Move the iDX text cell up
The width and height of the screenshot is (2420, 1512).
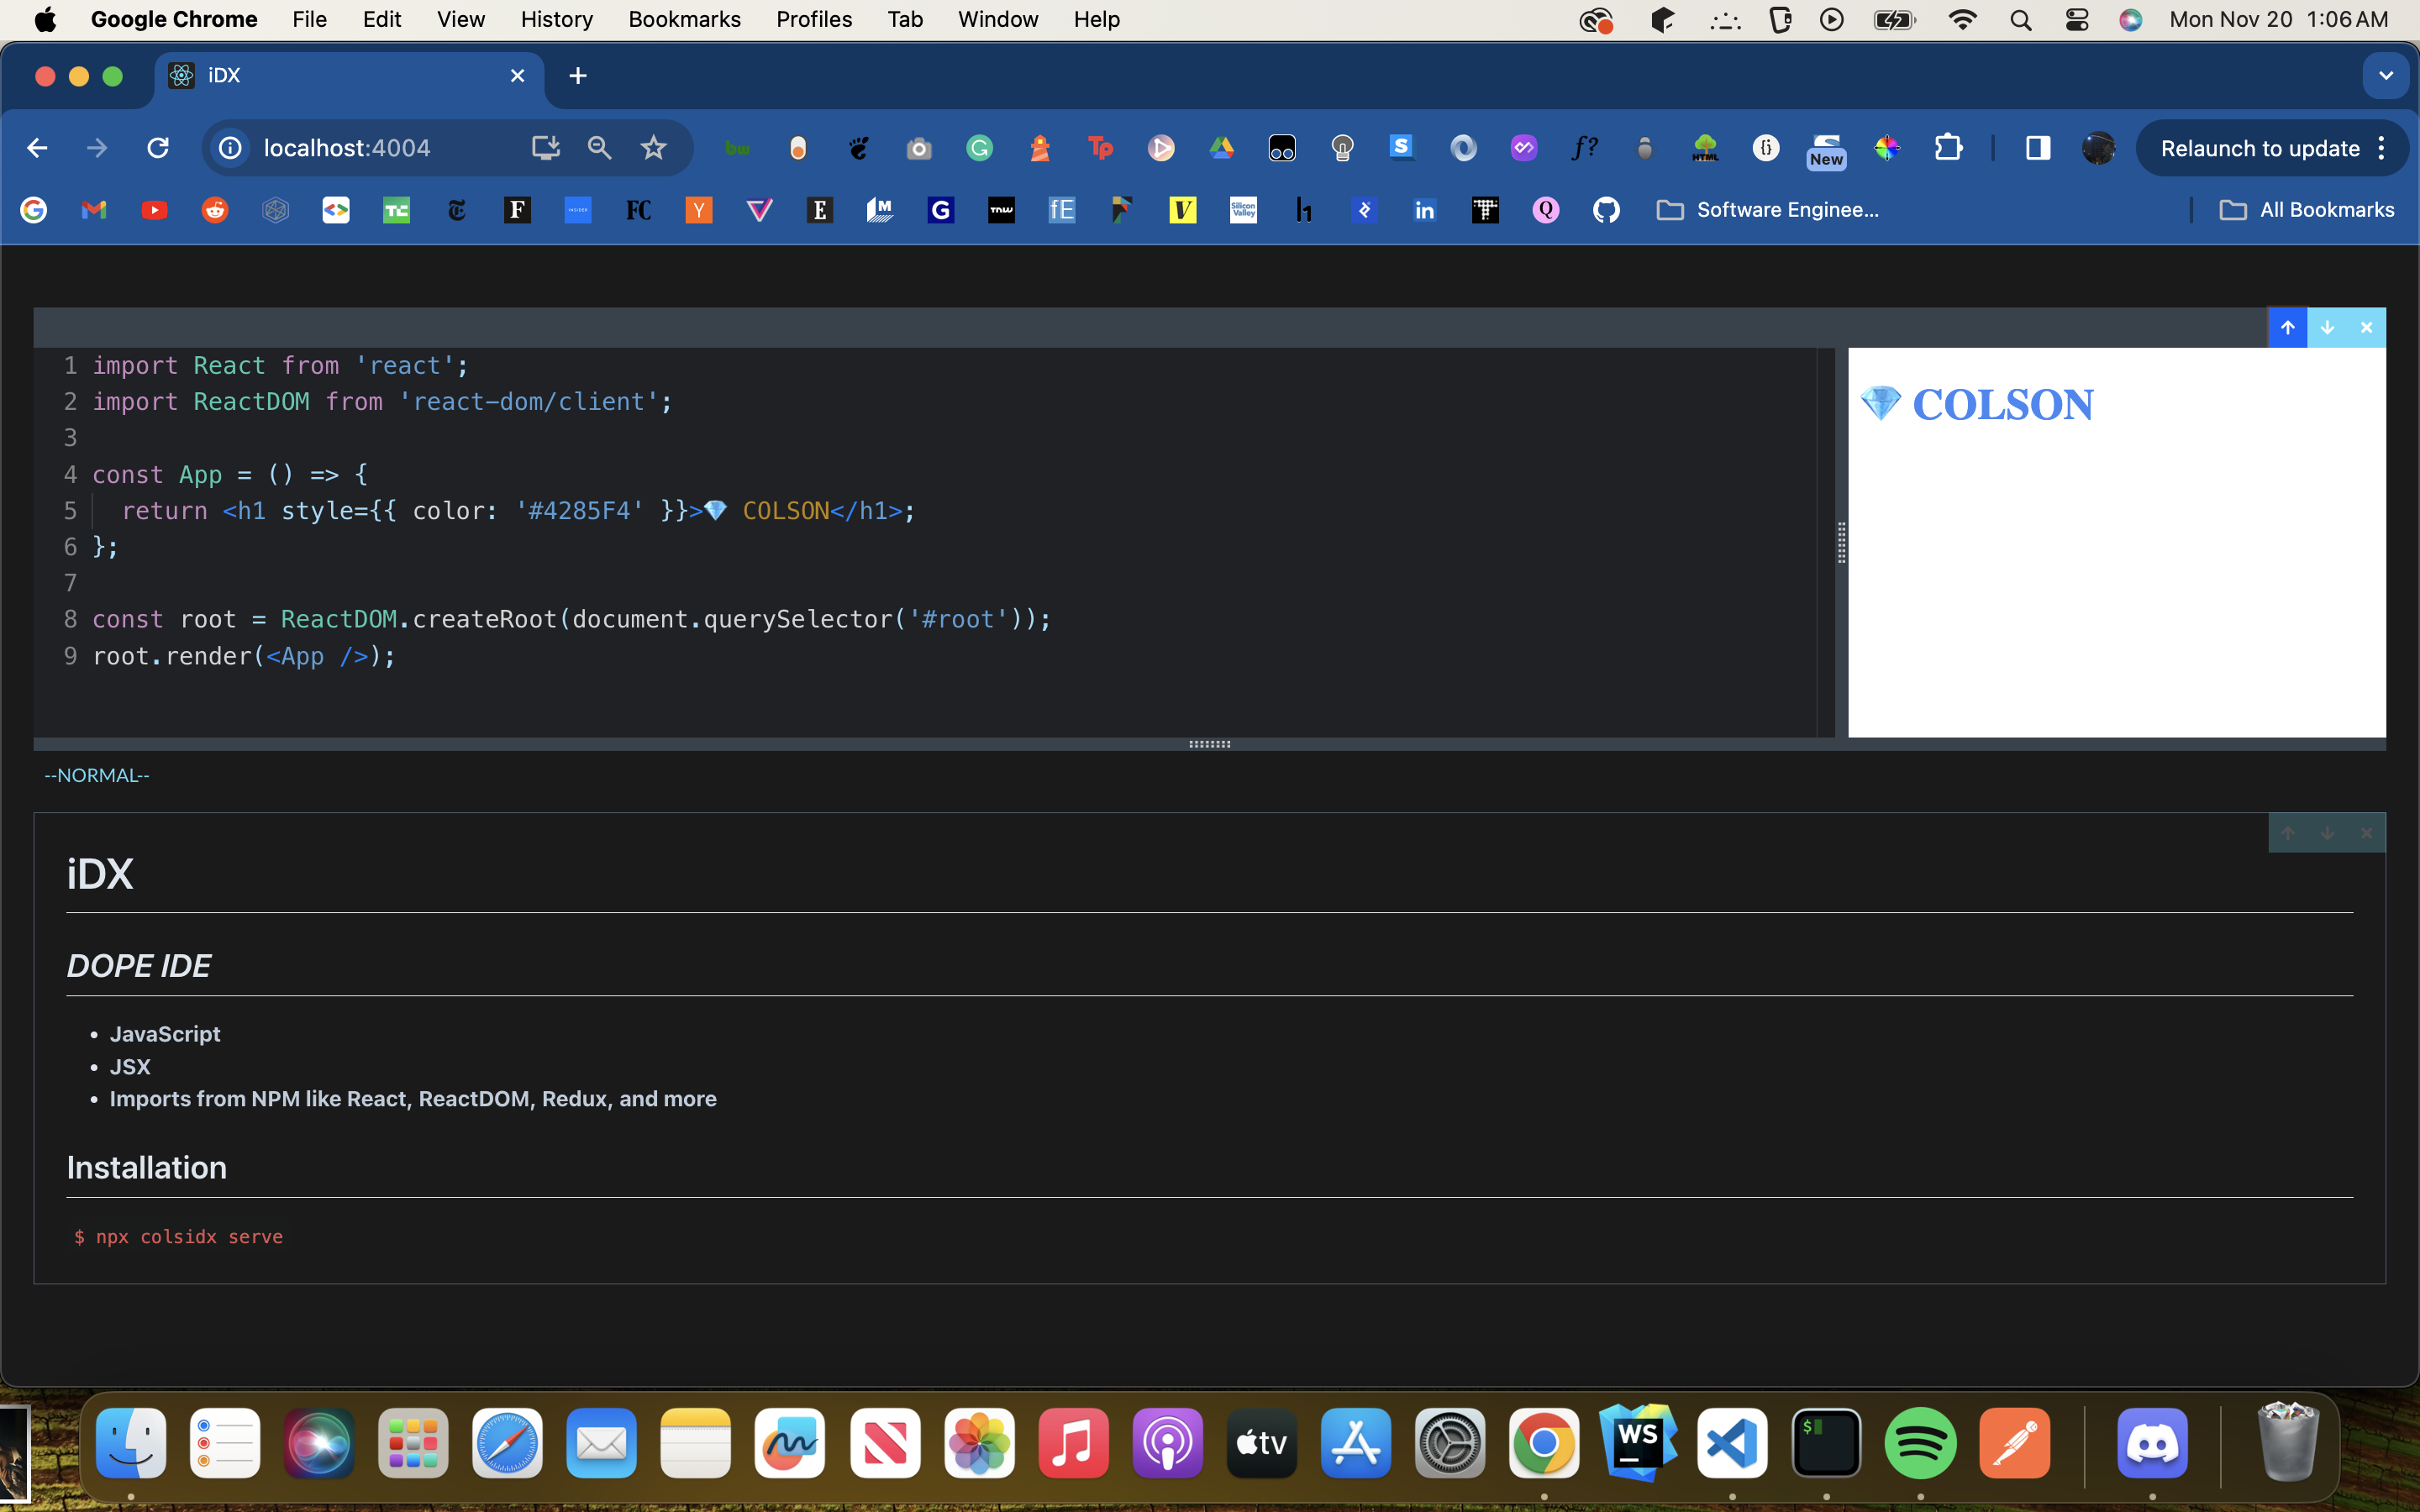[2287, 833]
